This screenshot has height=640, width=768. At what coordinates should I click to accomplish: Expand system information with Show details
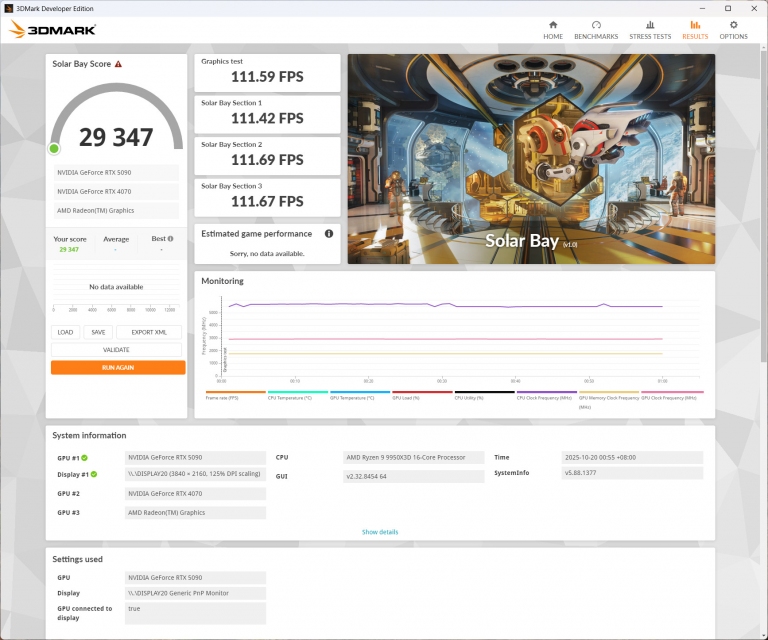(x=380, y=532)
